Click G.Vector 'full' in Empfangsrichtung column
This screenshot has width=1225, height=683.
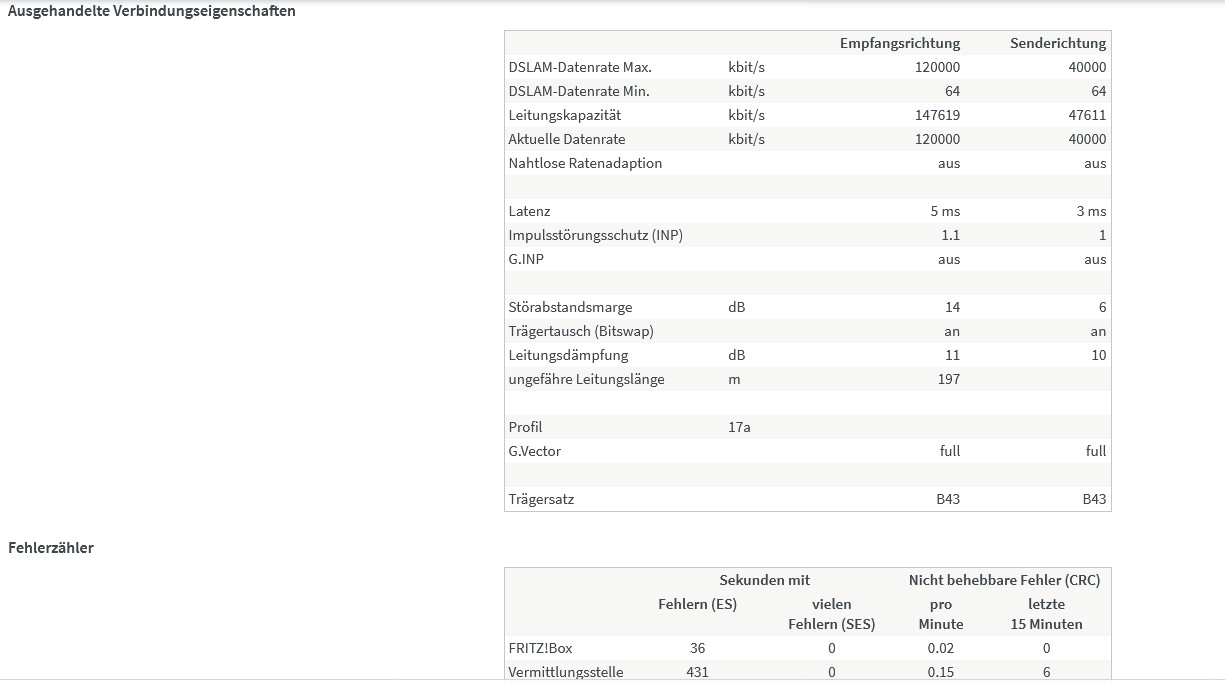(x=950, y=451)
